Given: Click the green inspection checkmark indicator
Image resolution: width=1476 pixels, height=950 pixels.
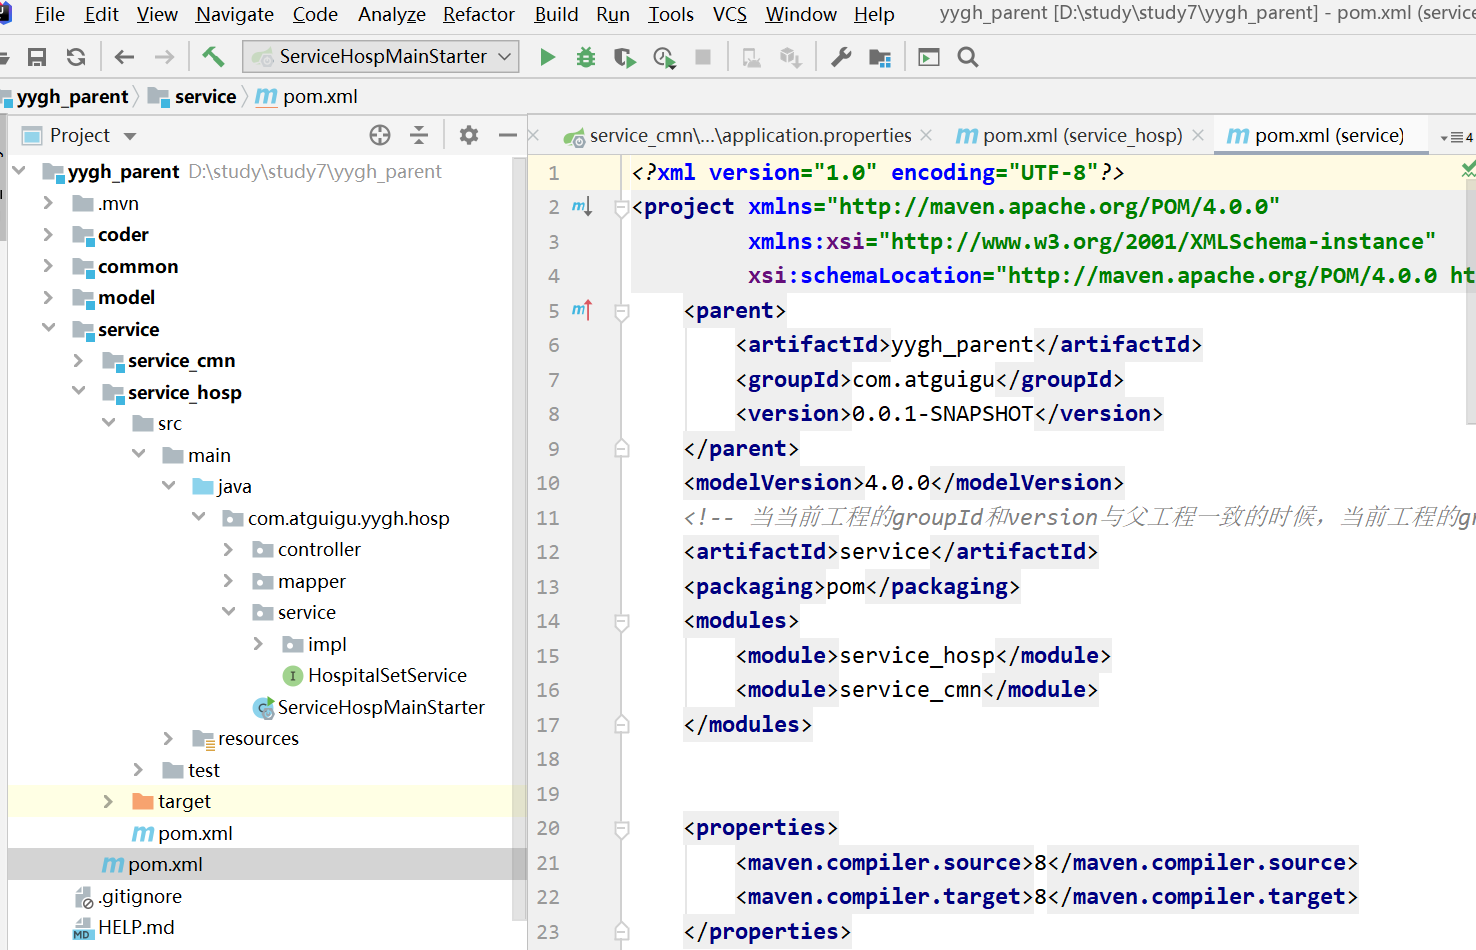Looking at the screenshot, I should click(x=1468, y=171).
